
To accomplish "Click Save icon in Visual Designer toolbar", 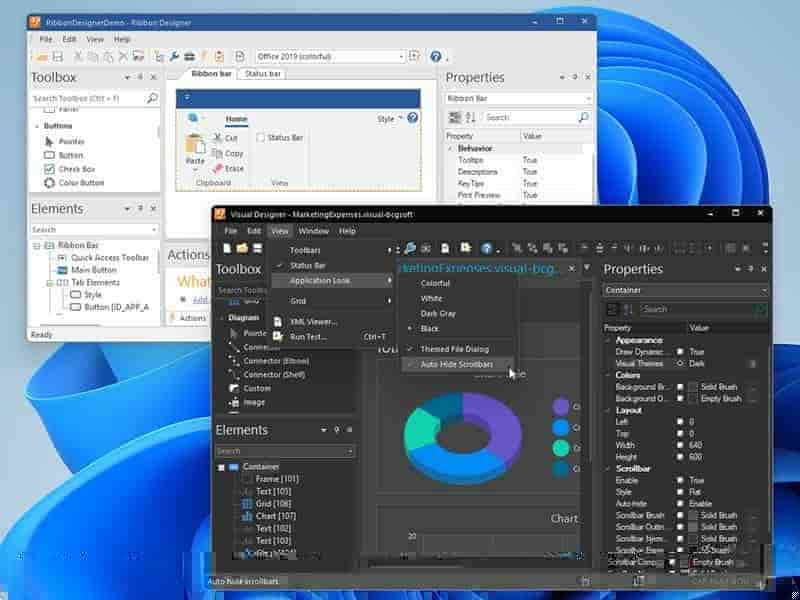I will coord(257,248).
